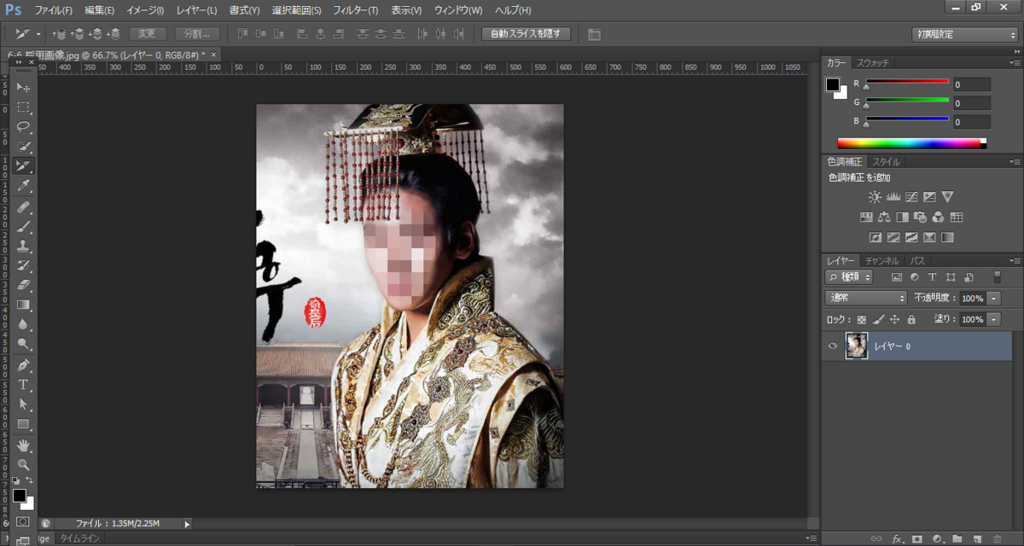Open the 不透明度 opacity dropdown arrow
1024x546 pixels.
pyautogui.click(x=994, y=298)
